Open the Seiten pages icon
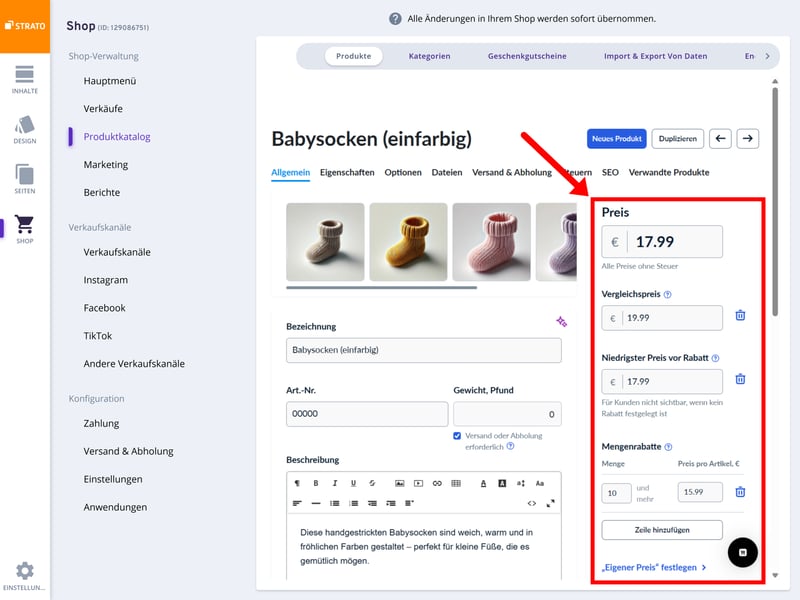This screenshot has height=600, width=800. pyautogui.click(x=24, y=180)
